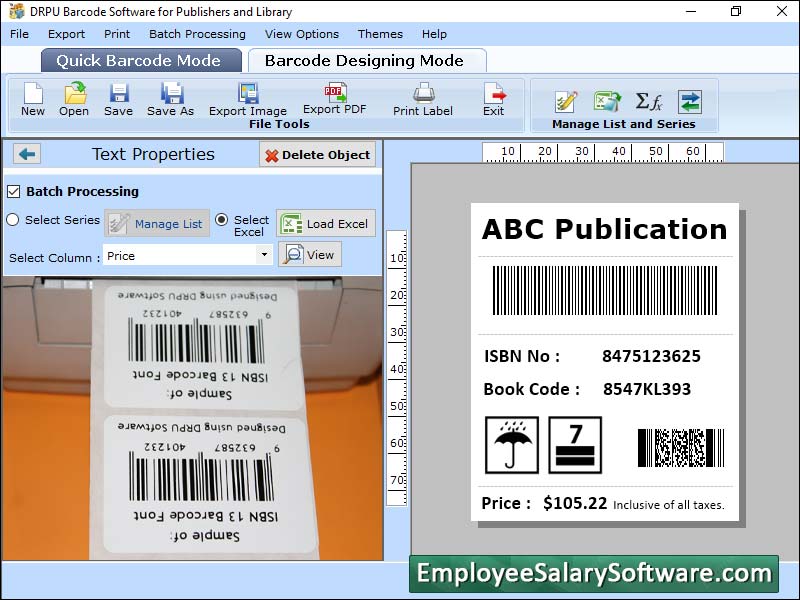Change selected column from Price
The height and width of the screenshot is (600, 800).
tap(185, 255)
